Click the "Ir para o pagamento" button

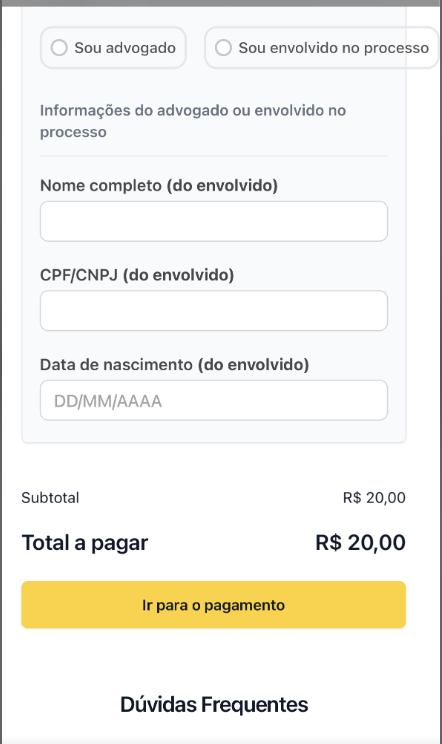pyautogui.click(x=213, y=605)
